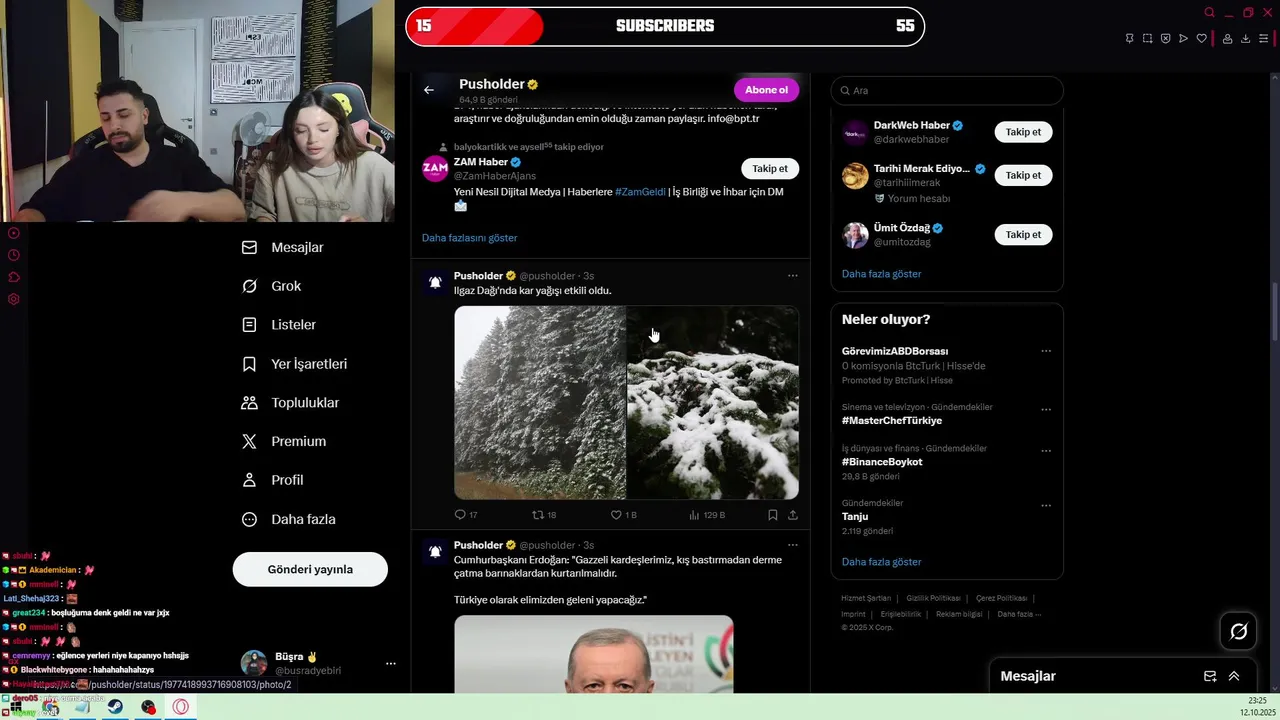
Task: Open ZAM Haber's profile avatar
Action: [435, 168]
